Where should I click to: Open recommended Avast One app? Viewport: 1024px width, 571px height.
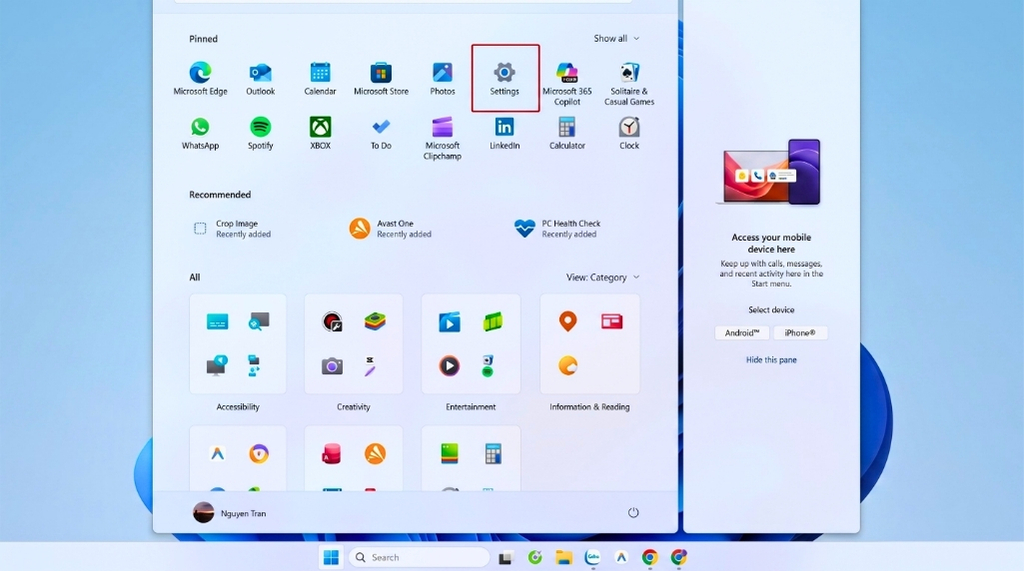(x=391, y=229)
